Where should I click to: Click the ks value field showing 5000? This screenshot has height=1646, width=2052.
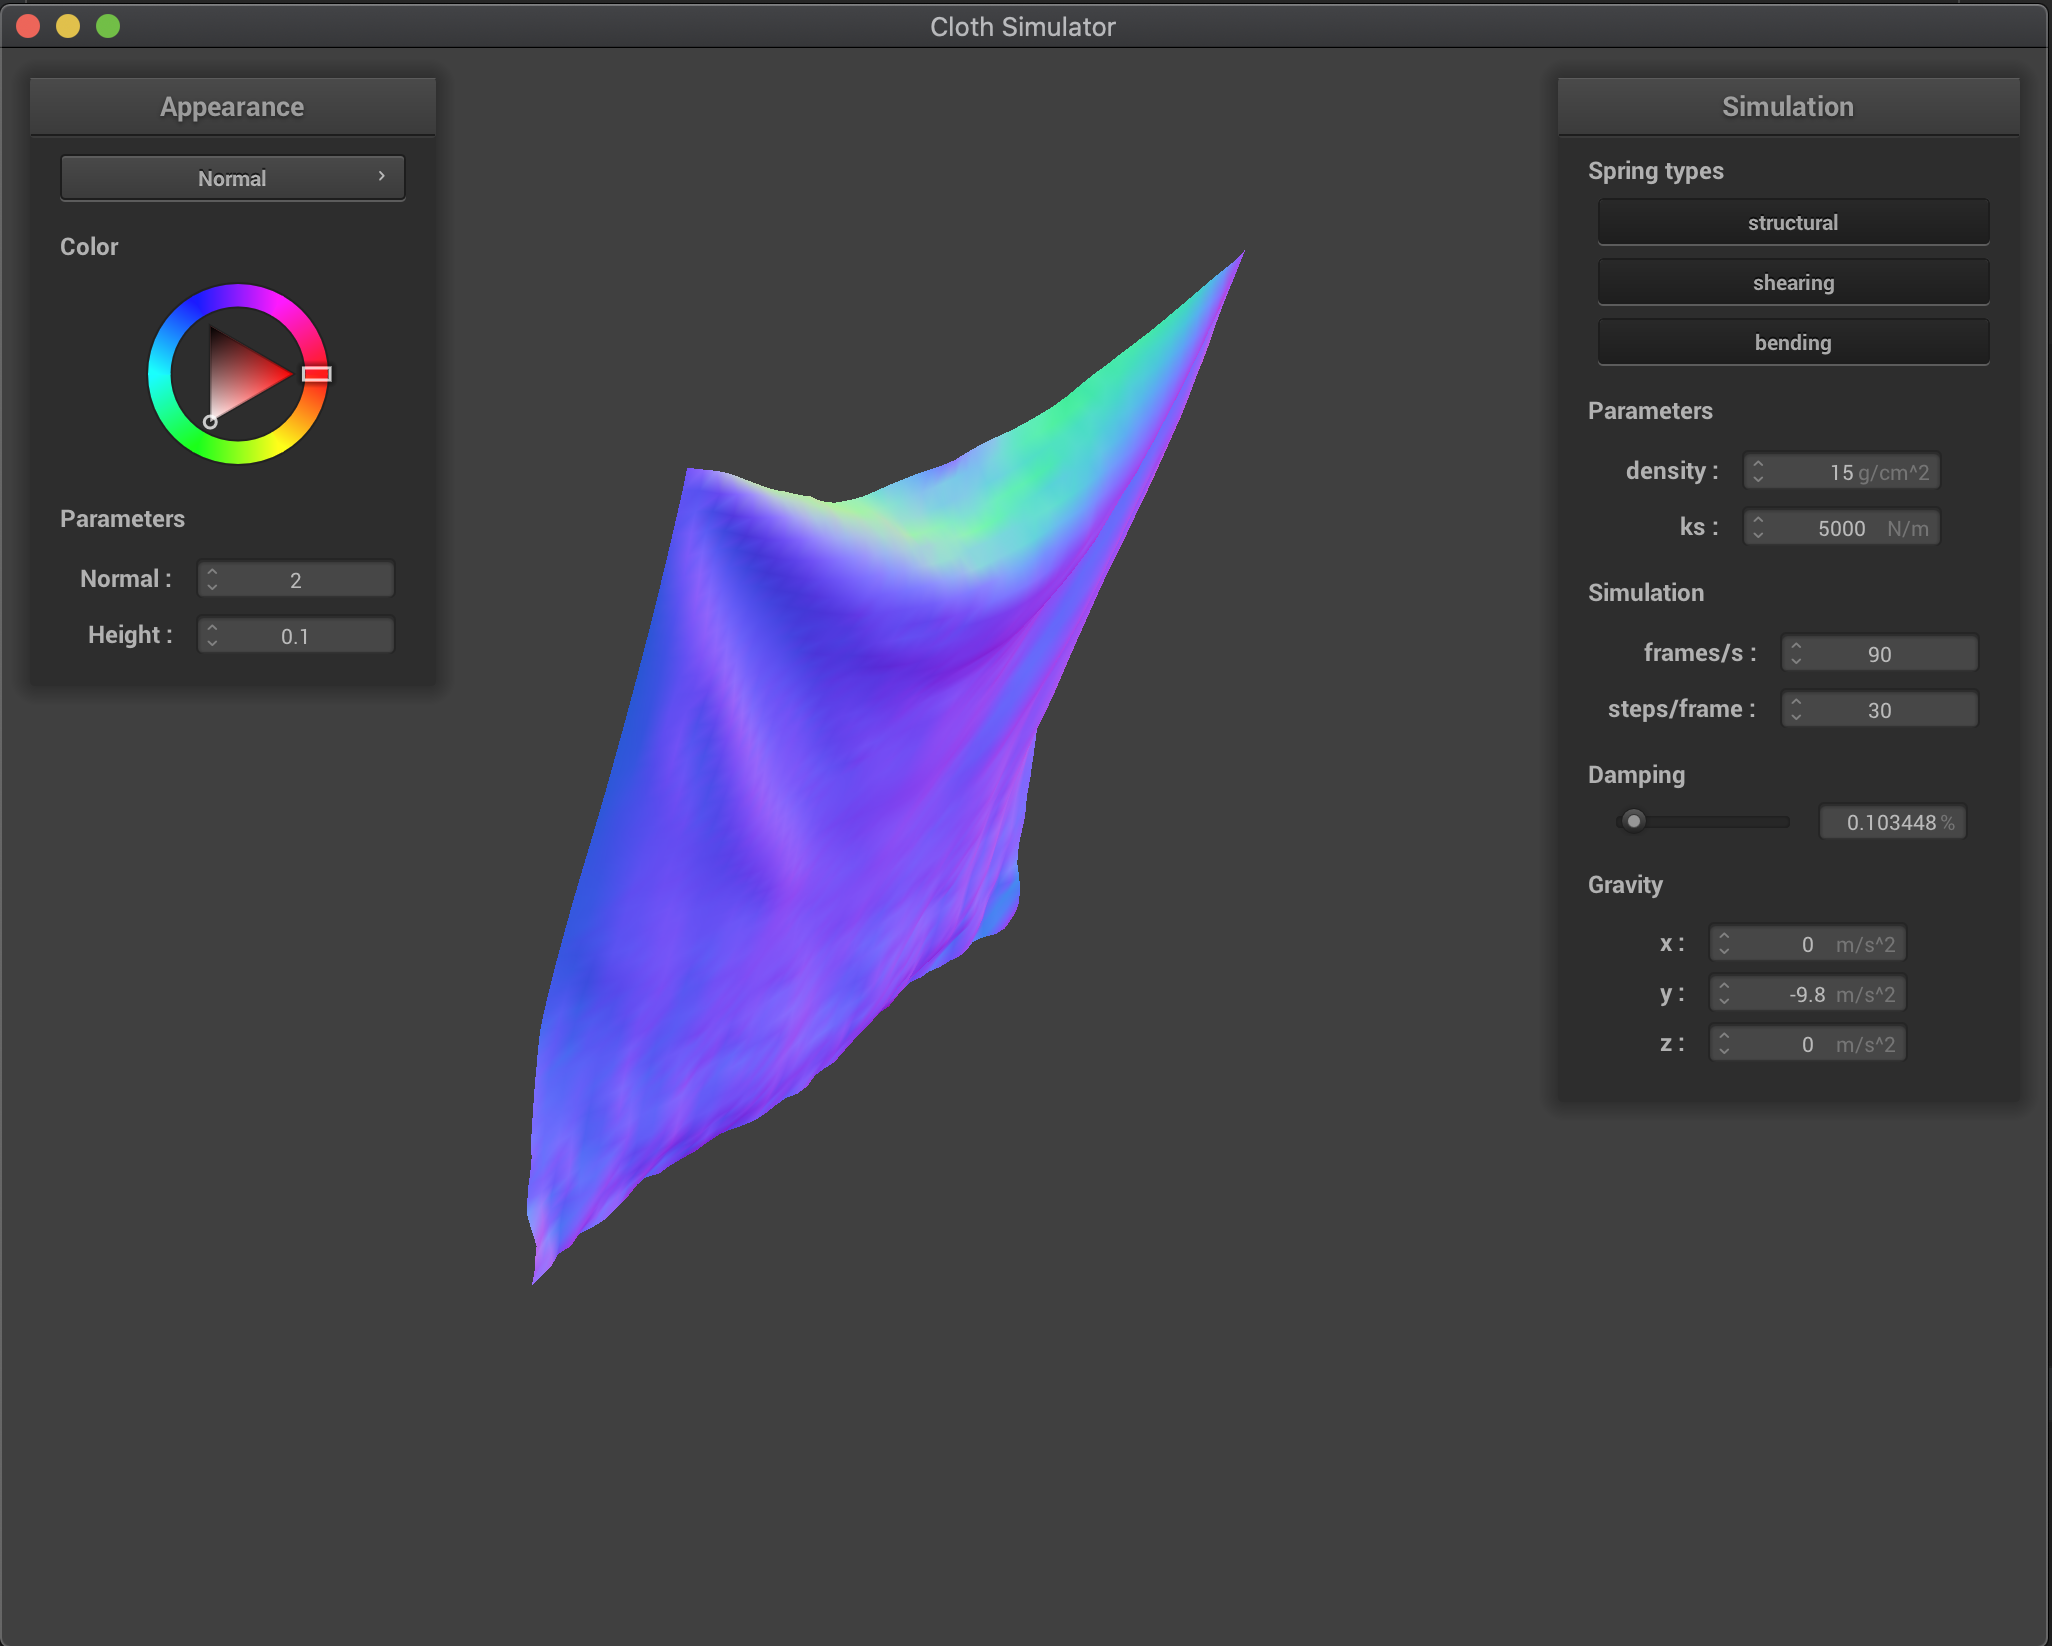click(1841, 528)
